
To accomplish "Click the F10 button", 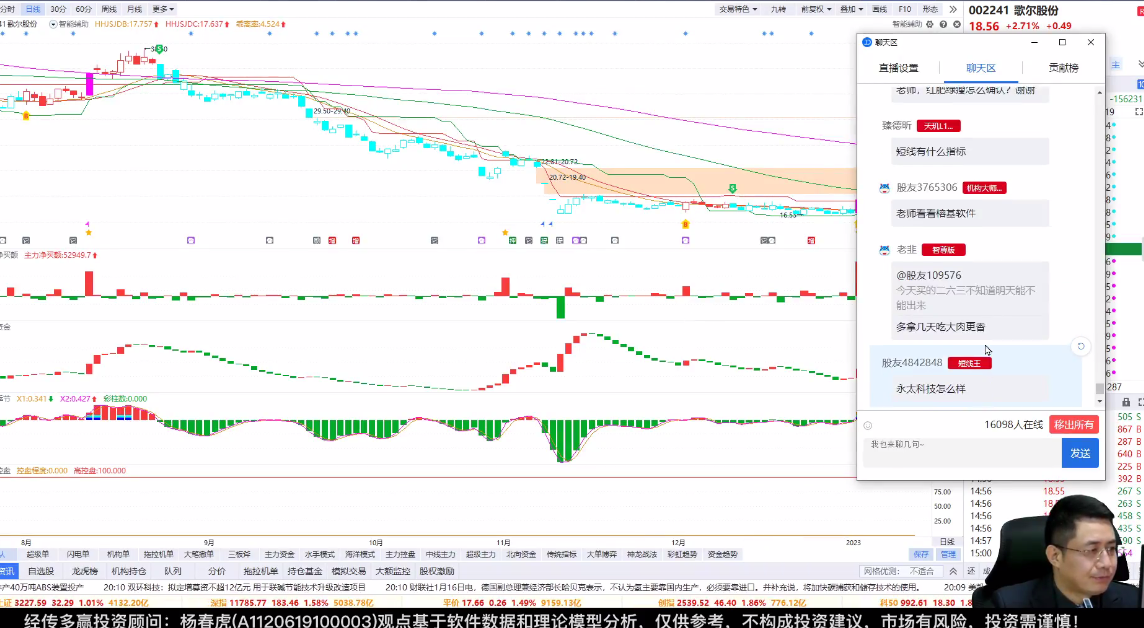I will click(905, 9).
